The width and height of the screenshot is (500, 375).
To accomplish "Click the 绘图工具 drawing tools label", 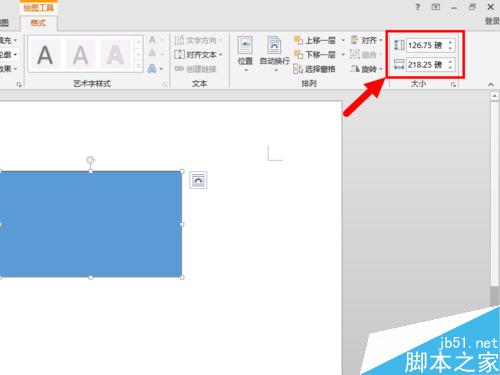I will (39, 7).
